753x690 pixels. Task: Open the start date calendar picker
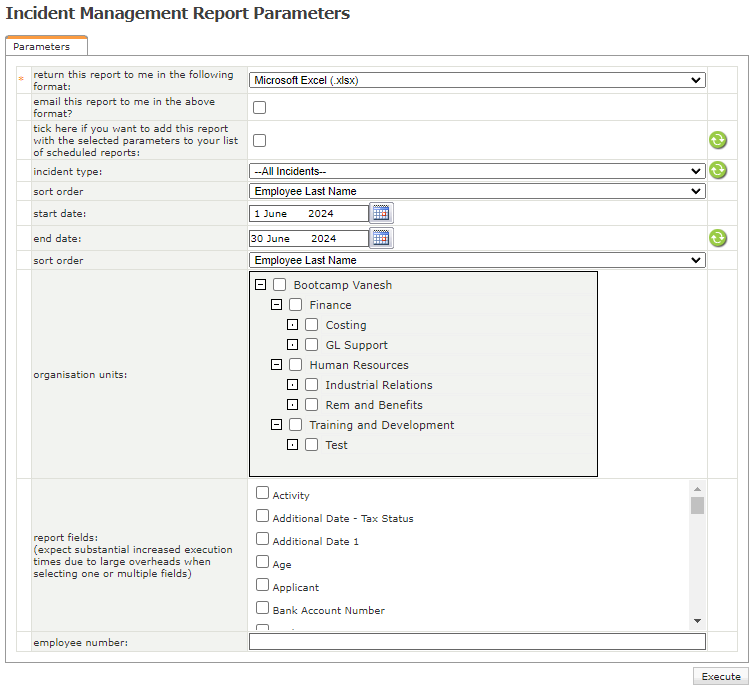tap(381, 212)
